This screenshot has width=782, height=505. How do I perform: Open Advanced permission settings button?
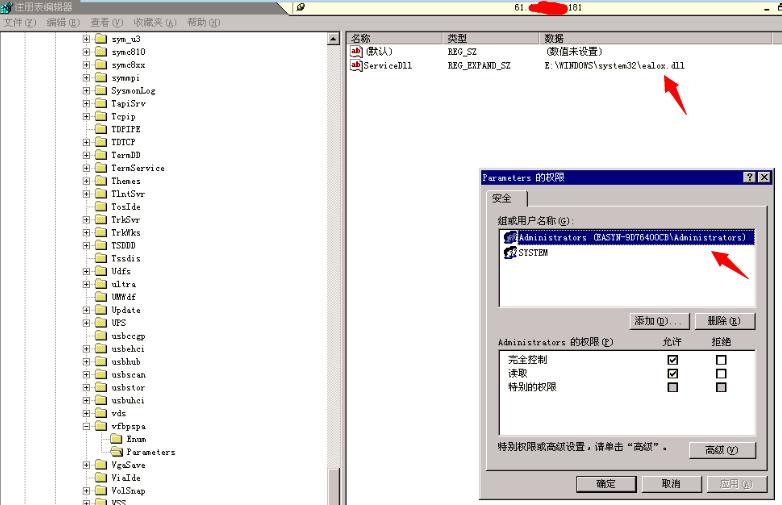722,450
